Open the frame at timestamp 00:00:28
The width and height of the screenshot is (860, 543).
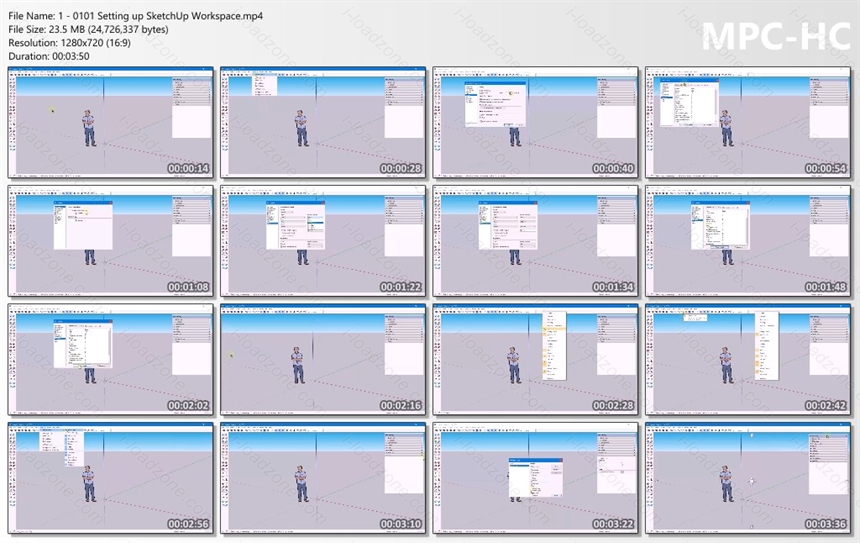(x=323, y=122)
